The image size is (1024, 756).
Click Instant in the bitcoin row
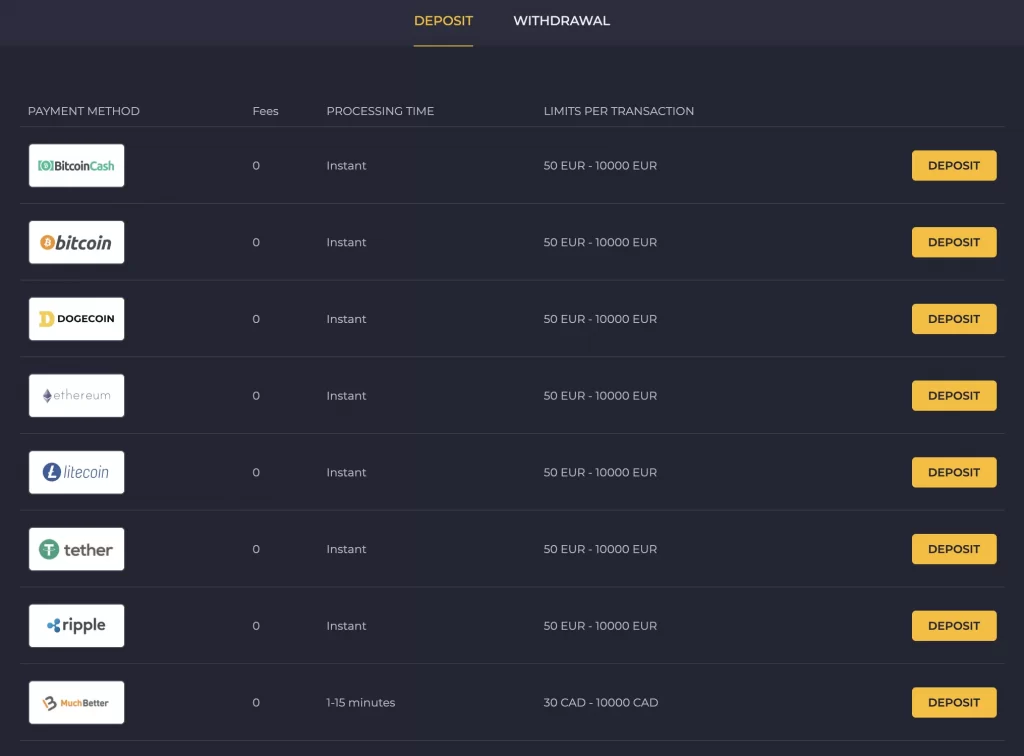(x=346, y=242)
